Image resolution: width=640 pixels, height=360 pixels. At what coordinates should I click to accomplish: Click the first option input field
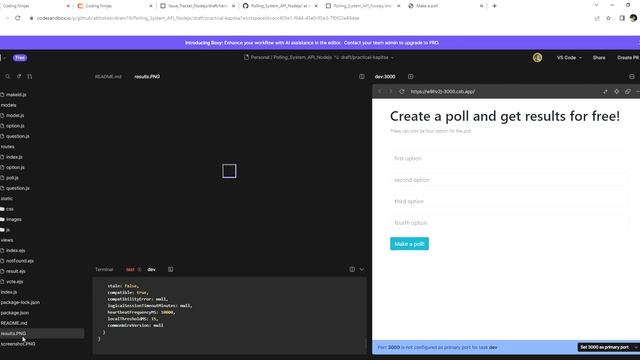(509, 158)
